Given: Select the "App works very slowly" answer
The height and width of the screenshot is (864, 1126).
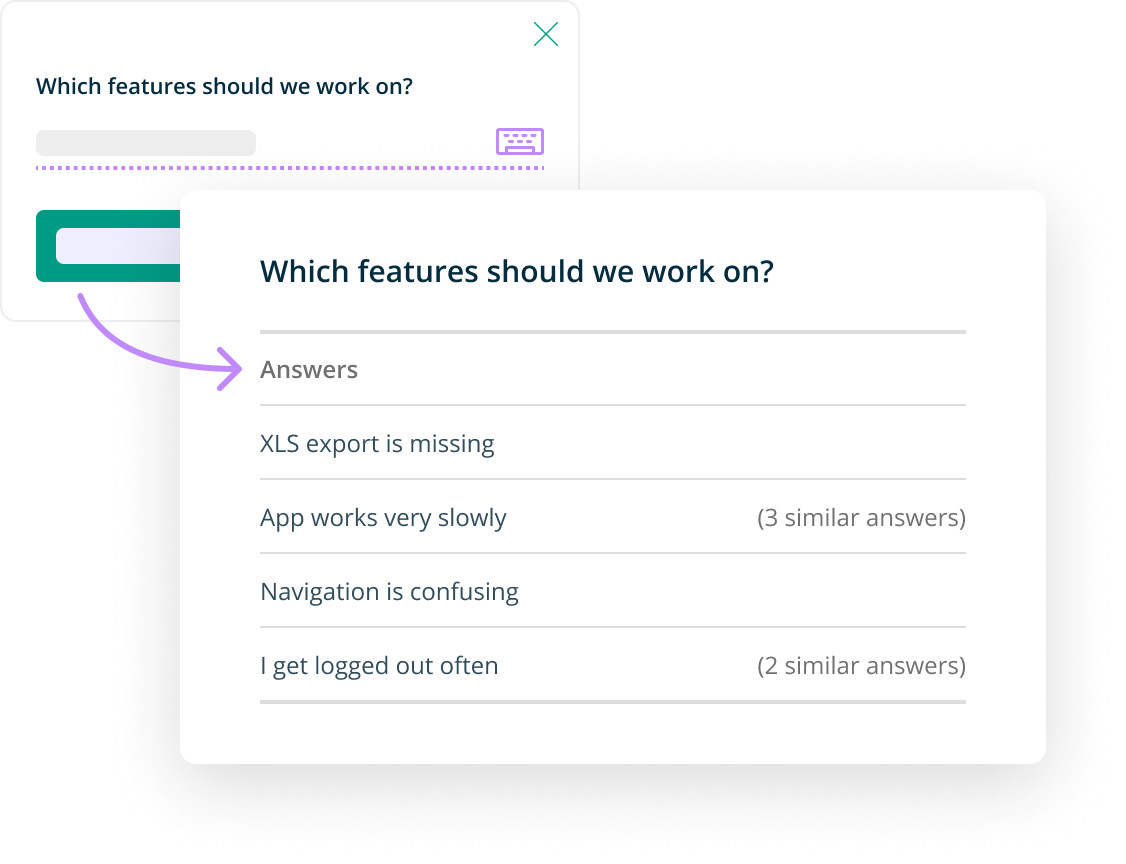Looking at the screenshot, I should click(383, 518).
